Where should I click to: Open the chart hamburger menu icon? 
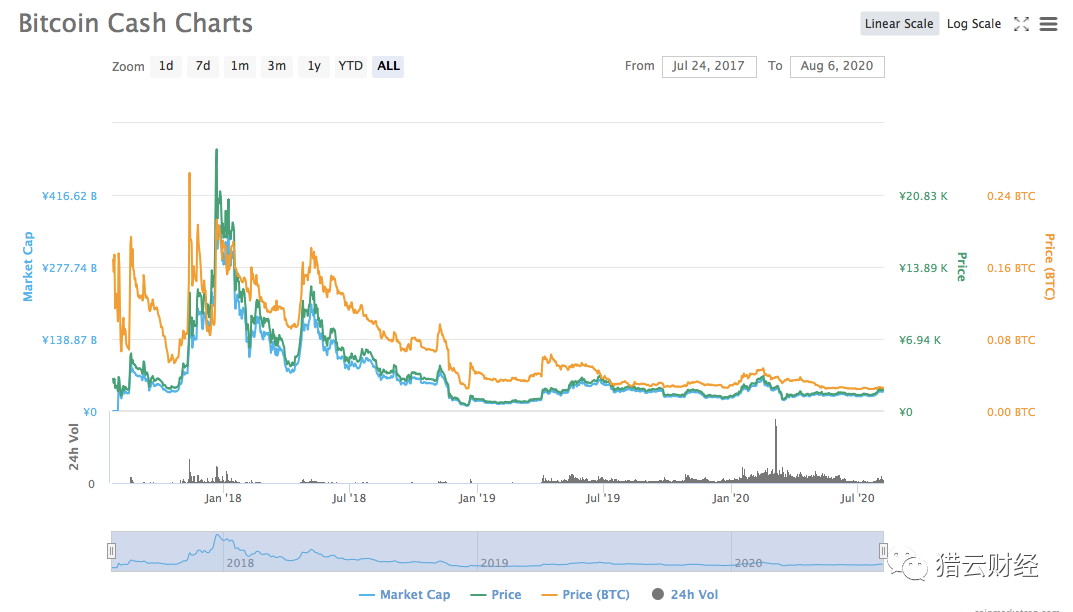point(1048,24)
